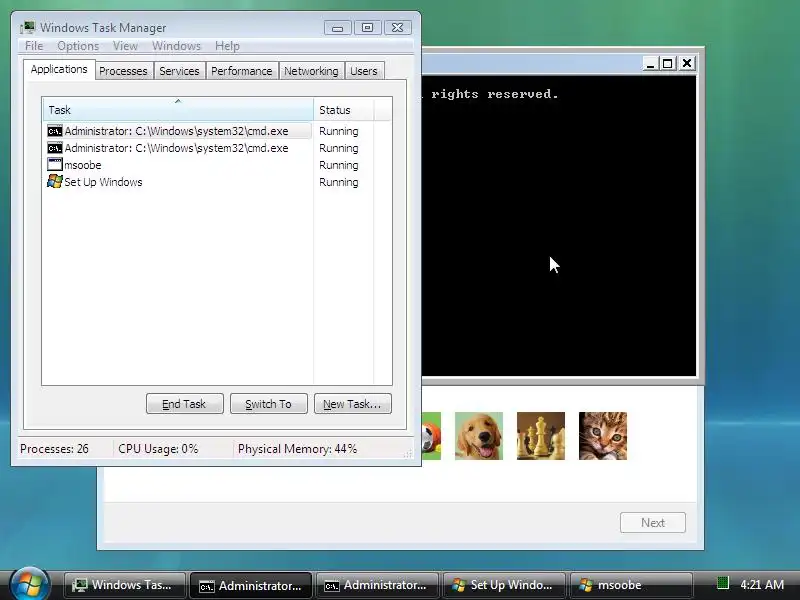Click the green CPU meter tray icon
Image resolution: width=800 pixels, height=600 pixels.
coord(722,583)
